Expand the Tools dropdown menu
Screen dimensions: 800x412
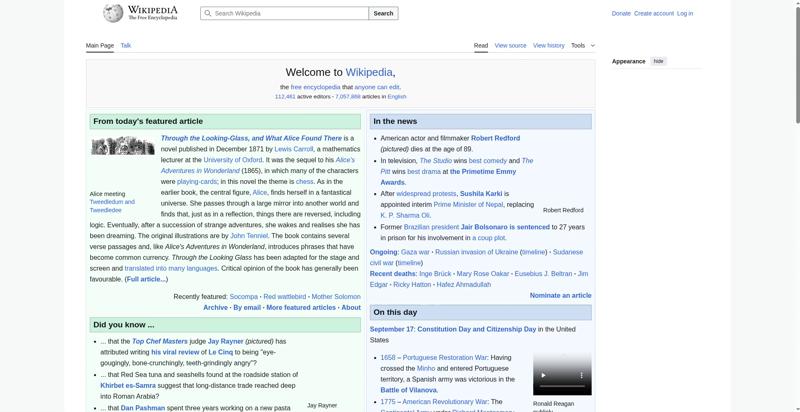pos(583,45)
